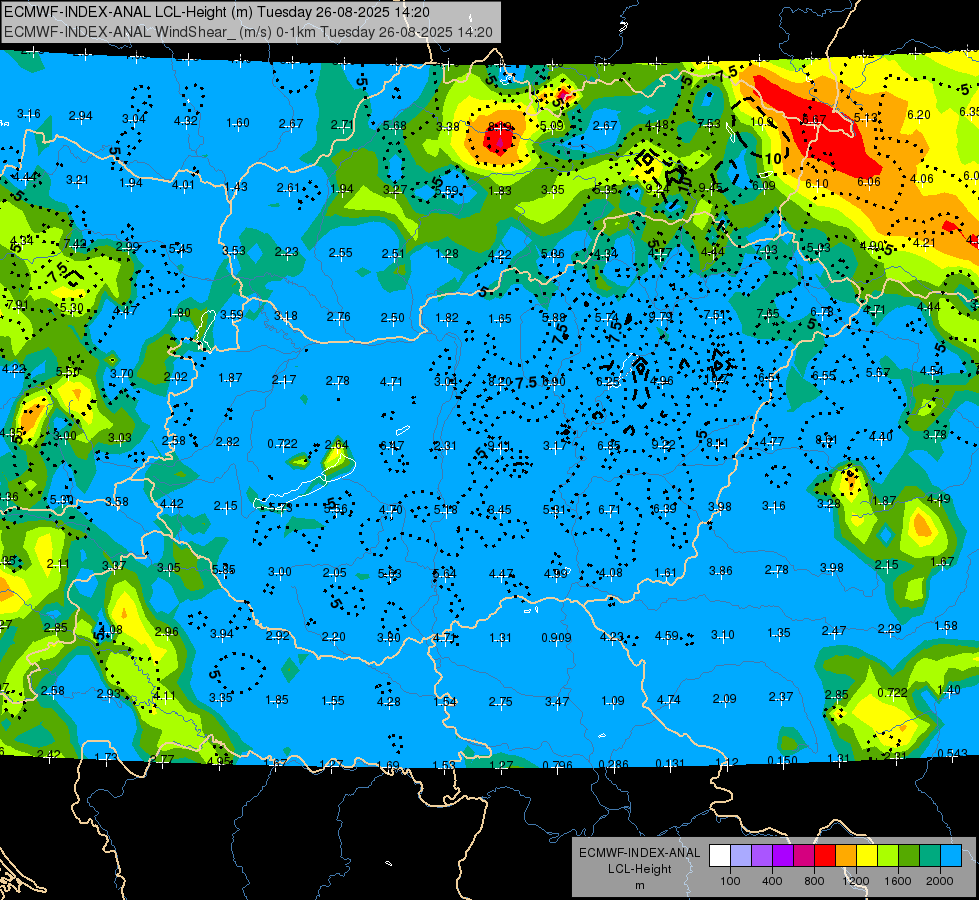Click the grid value 2.37
The image size is (979, 900).
coord(780,696)
